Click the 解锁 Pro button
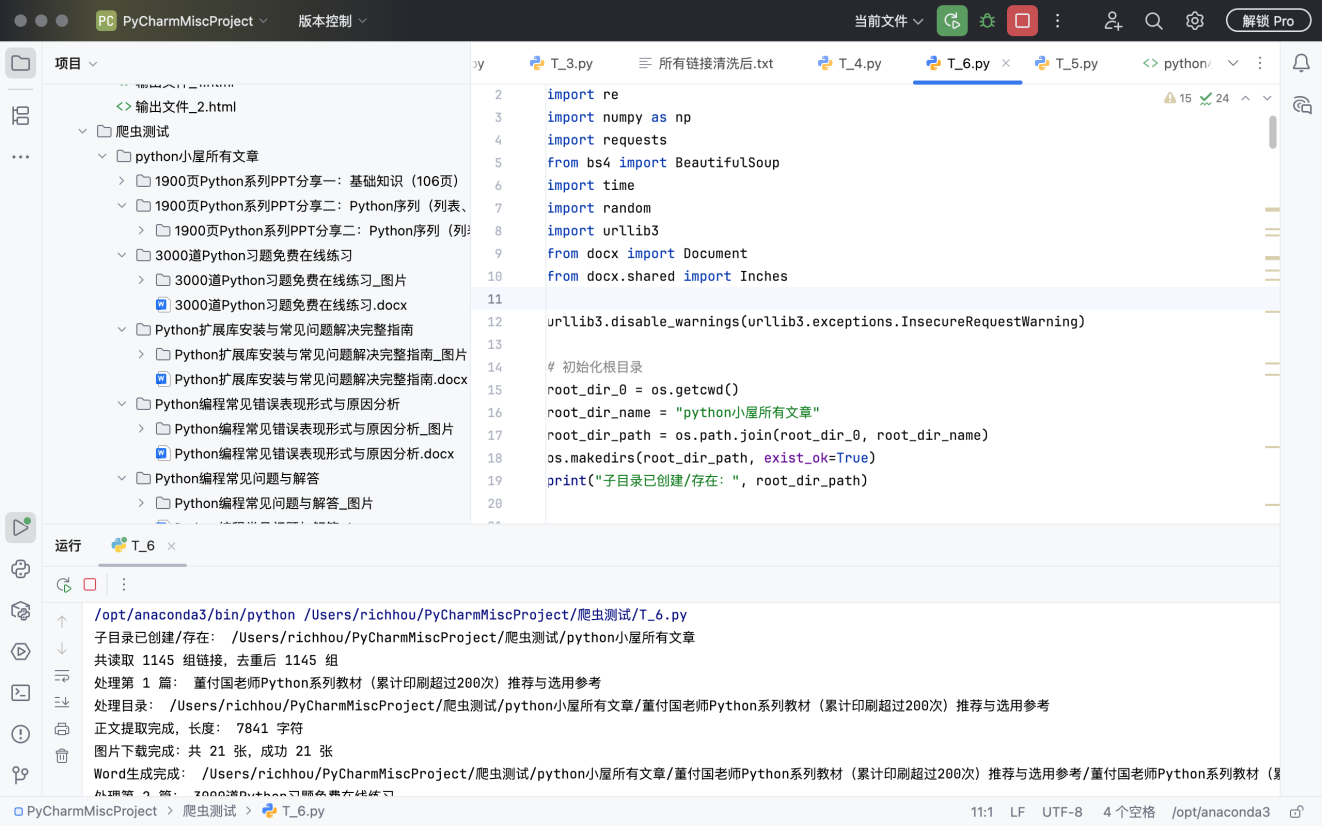This screenshot has height=826, width=1322. click(x=1267, y=21)
